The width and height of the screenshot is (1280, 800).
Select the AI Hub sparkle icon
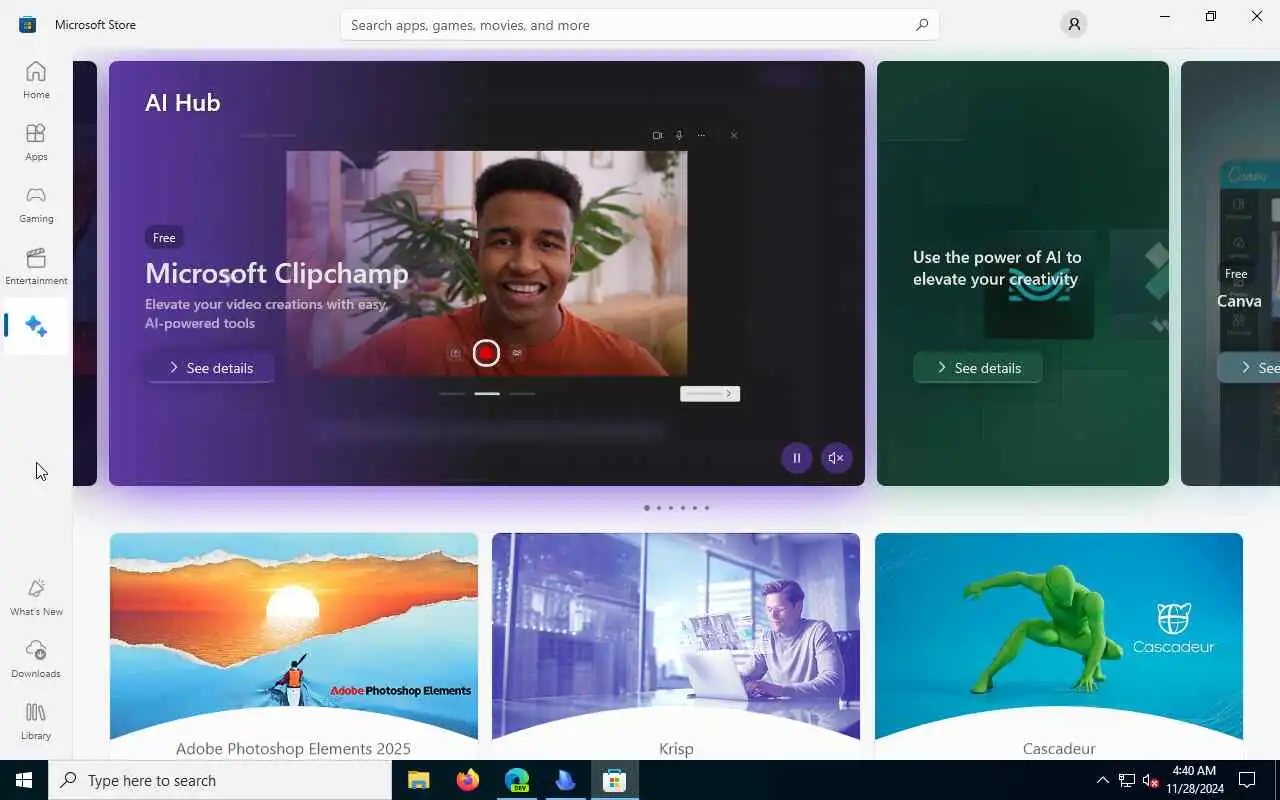pos(36,326)
